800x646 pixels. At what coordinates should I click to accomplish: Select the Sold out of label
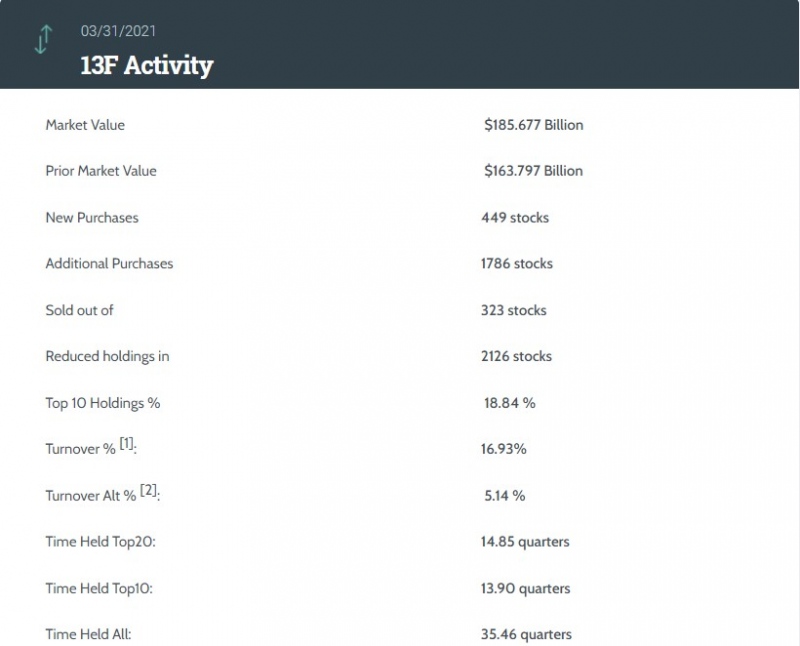79,310
